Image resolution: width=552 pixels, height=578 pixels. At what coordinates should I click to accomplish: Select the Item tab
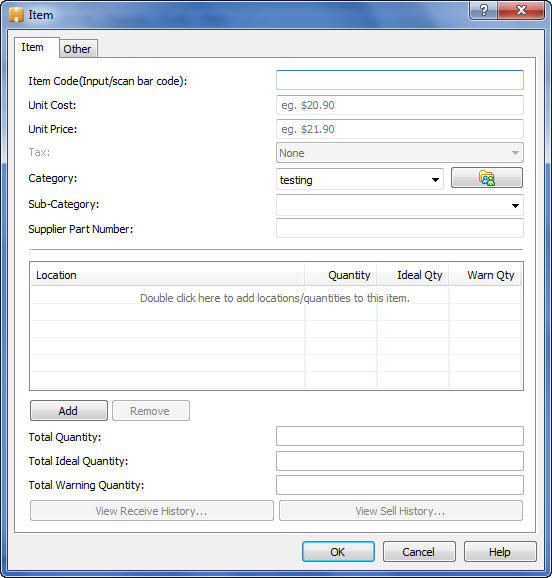point(36,48)
